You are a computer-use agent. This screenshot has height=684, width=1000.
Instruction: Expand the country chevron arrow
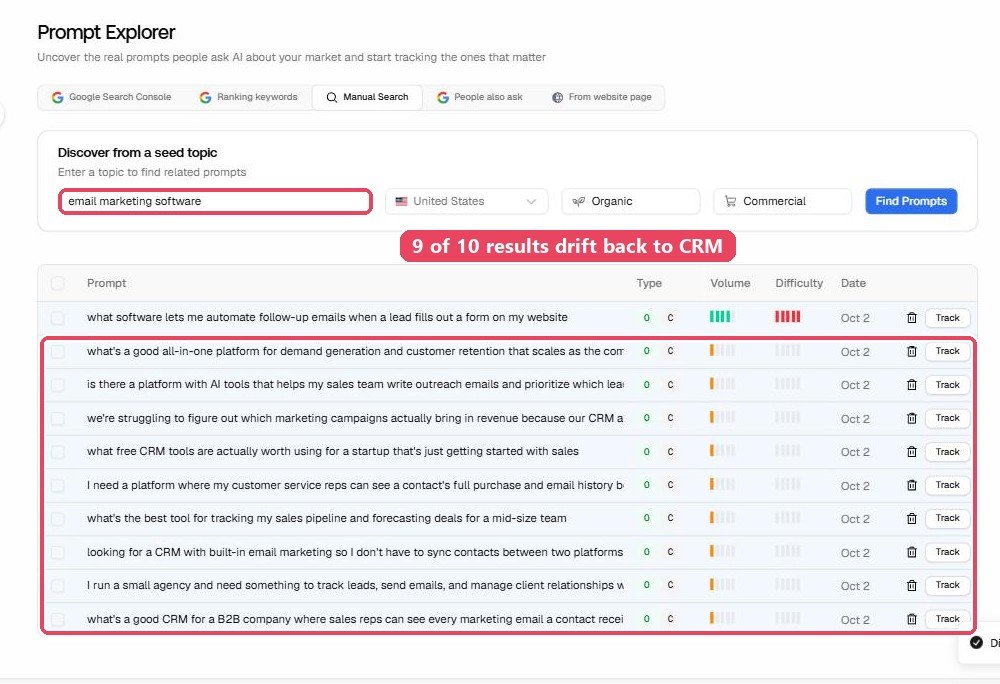531,201
